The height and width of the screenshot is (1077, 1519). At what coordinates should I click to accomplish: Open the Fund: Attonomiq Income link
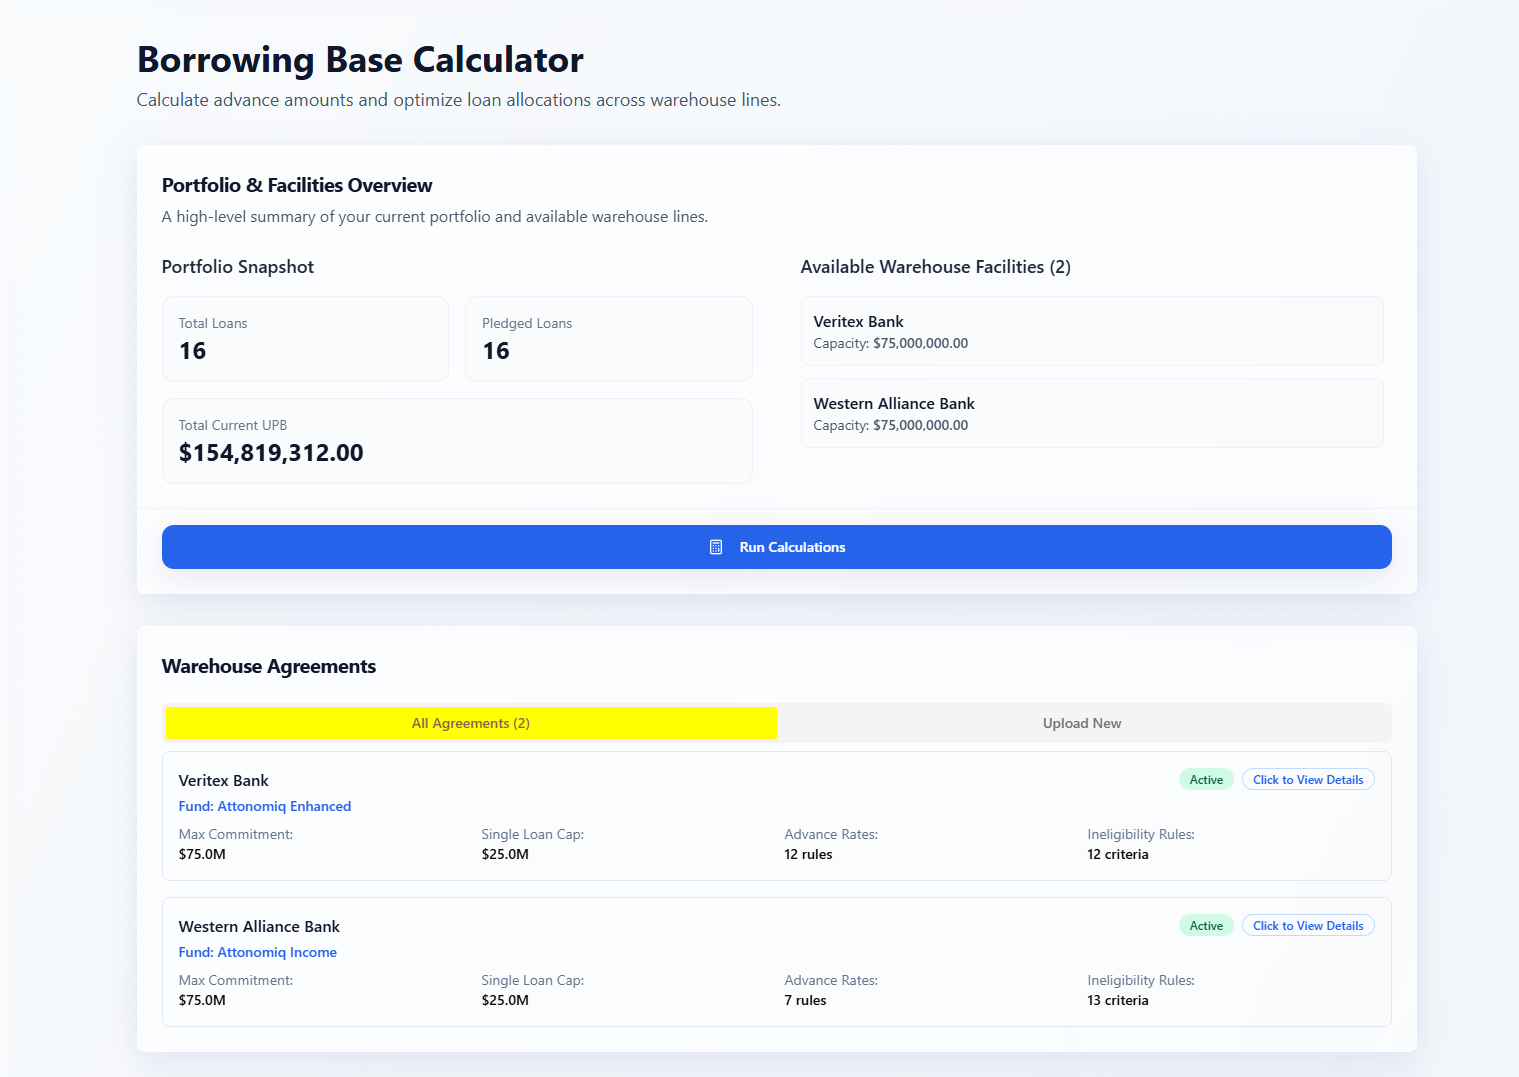[258, 952]
